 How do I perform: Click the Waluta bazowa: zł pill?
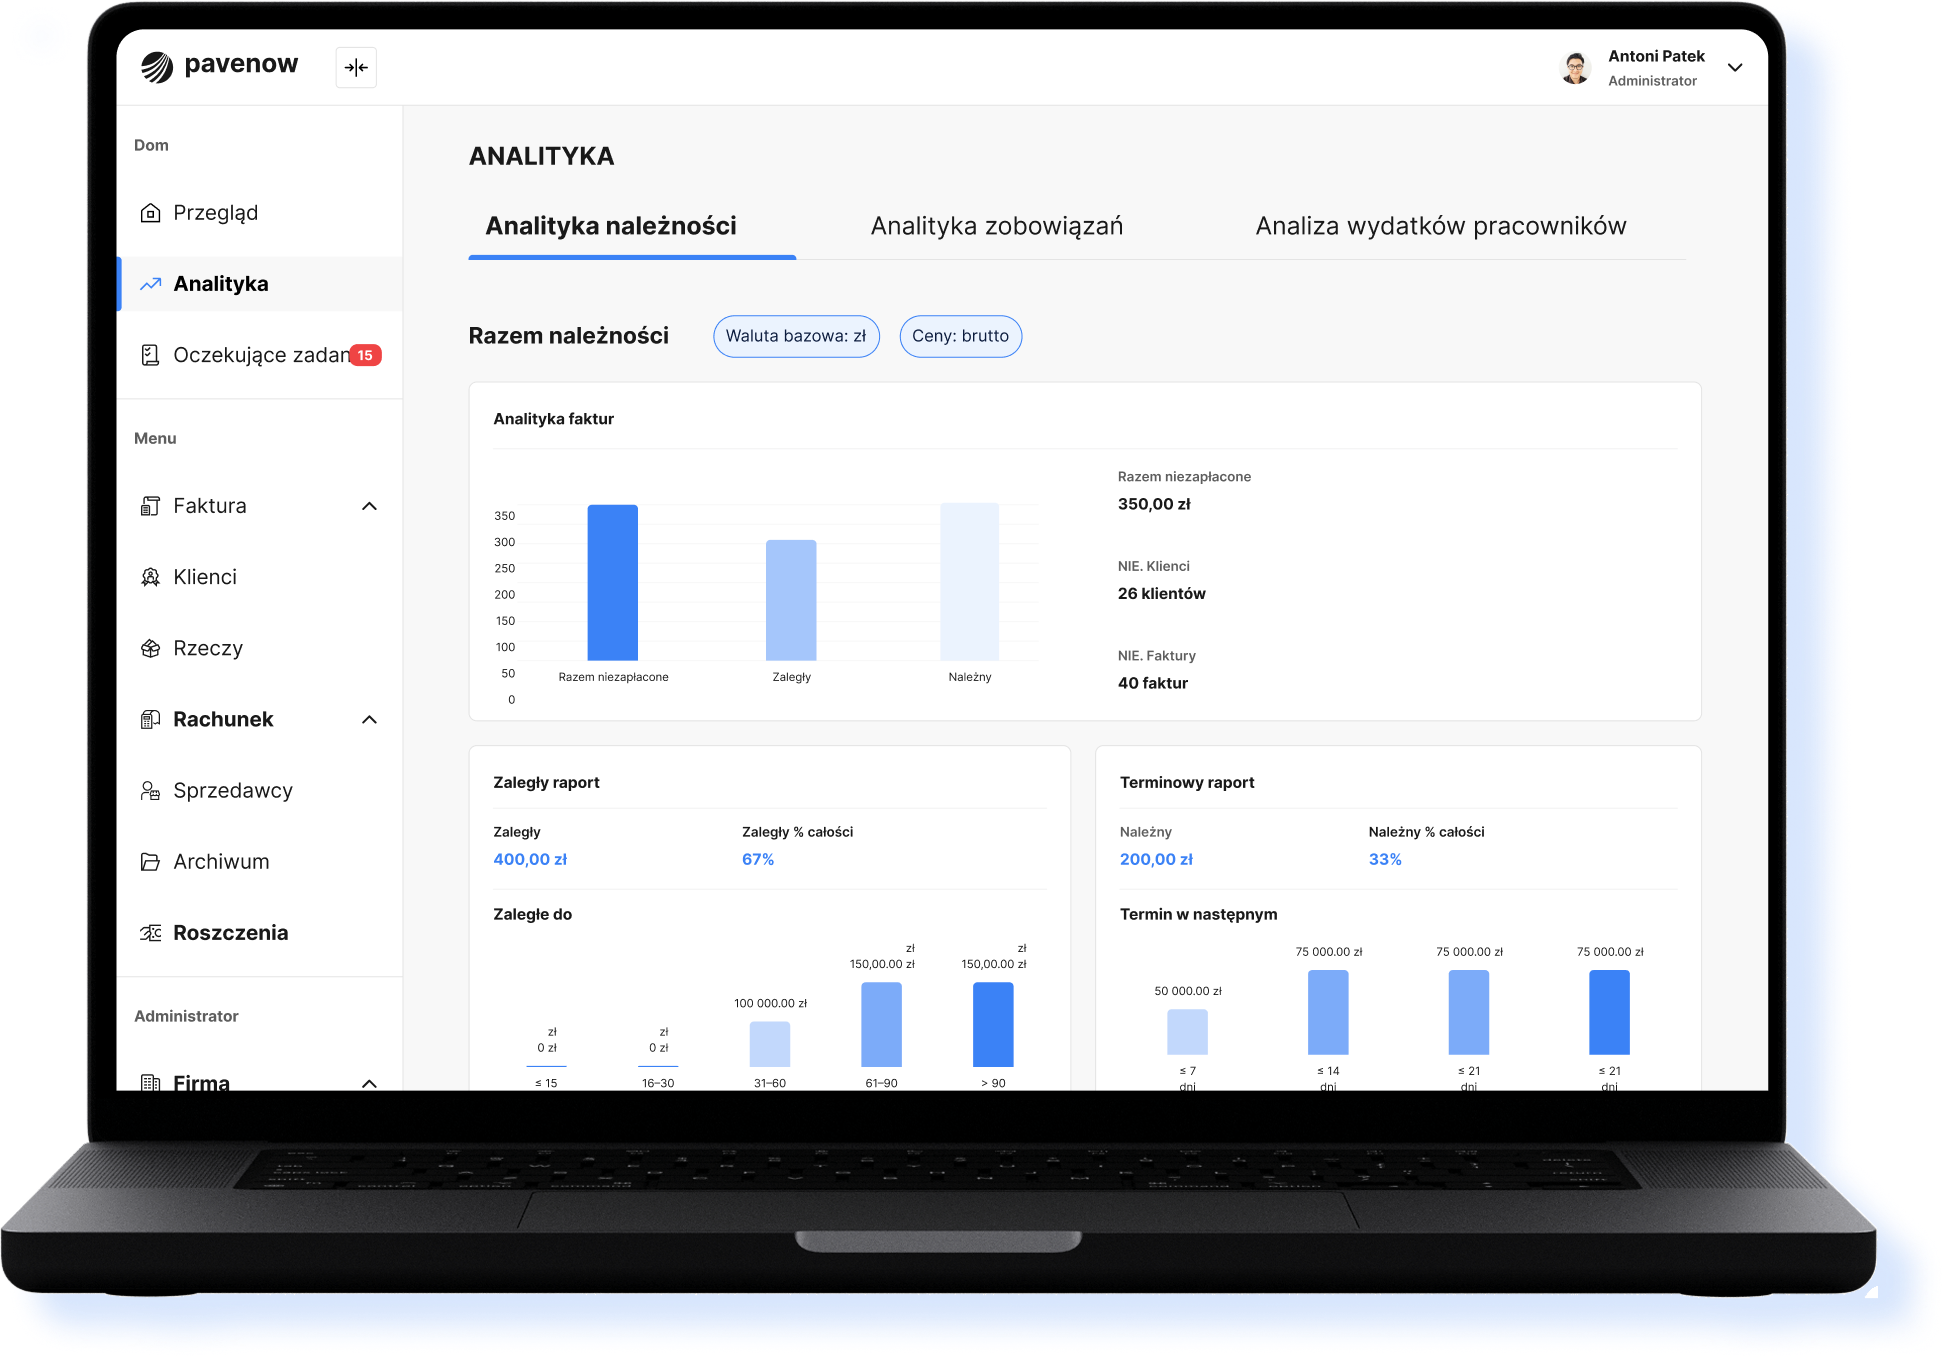[x=796, y=336]
